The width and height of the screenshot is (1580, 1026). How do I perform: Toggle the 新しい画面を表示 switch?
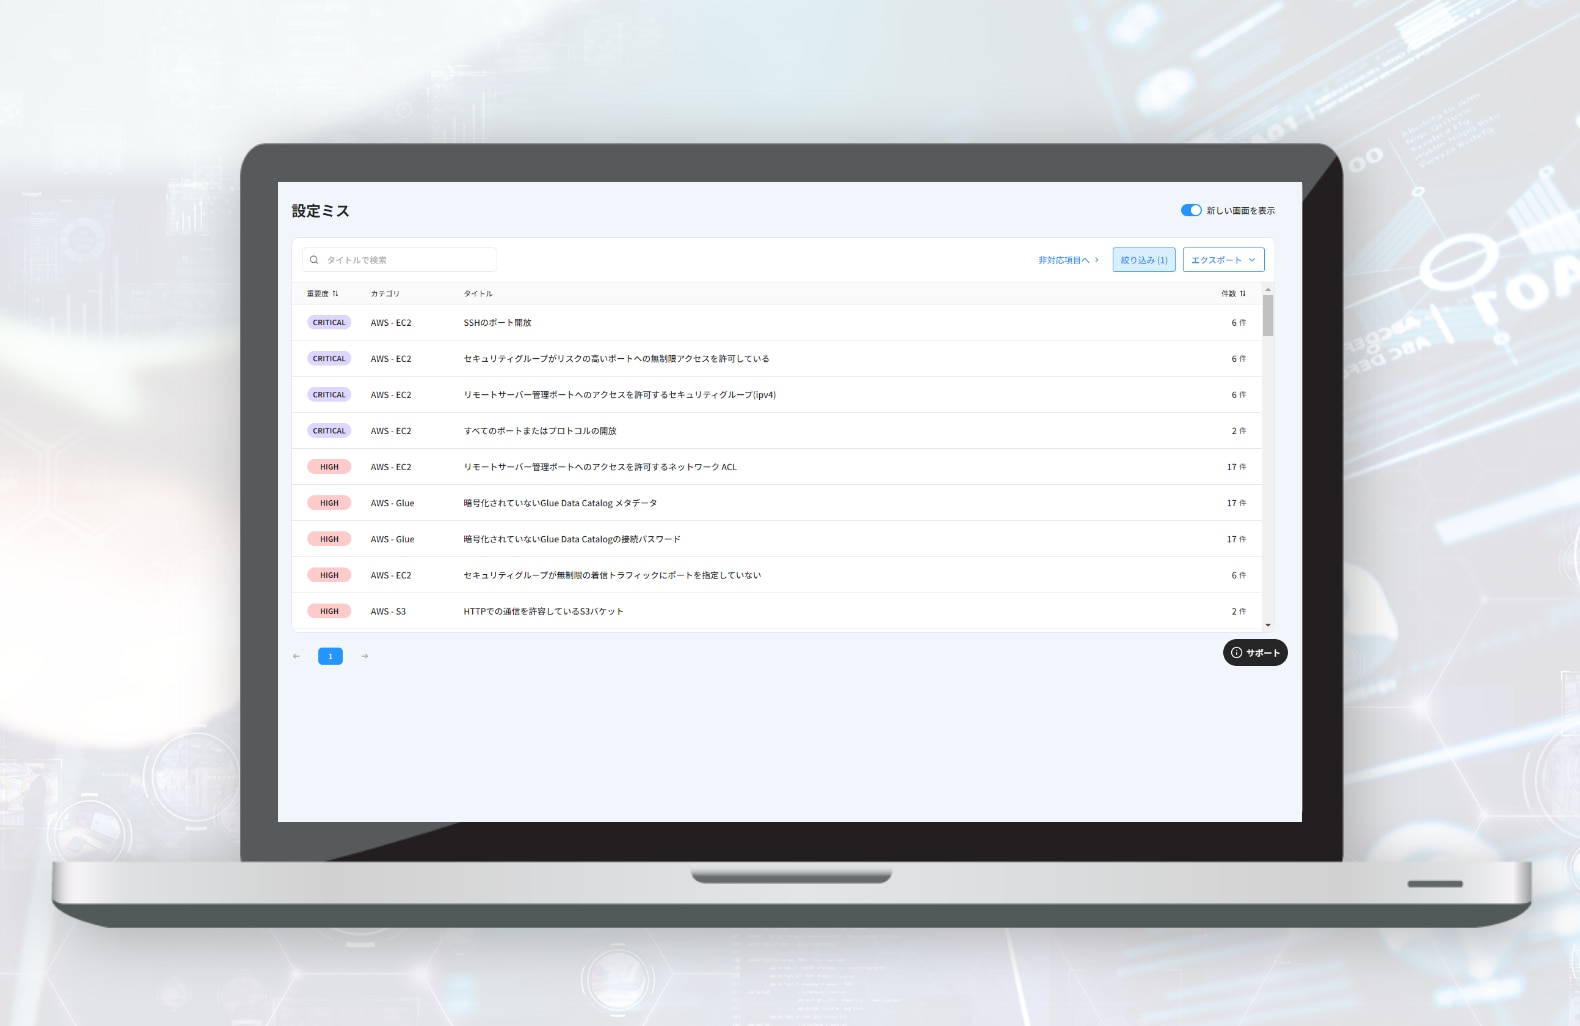point(1190,210)
